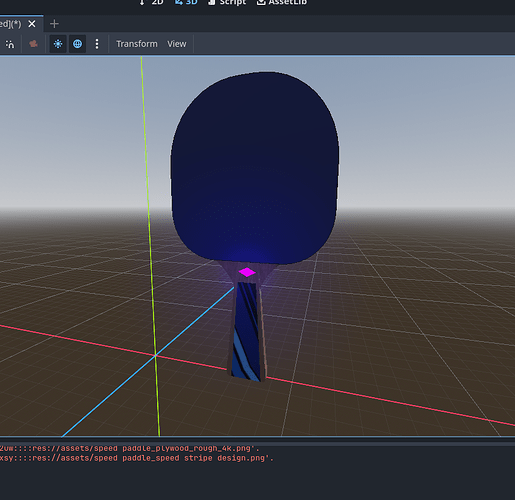Click the plywood_rough_4k.png error line
515x500 pixels.
(130, 448)
